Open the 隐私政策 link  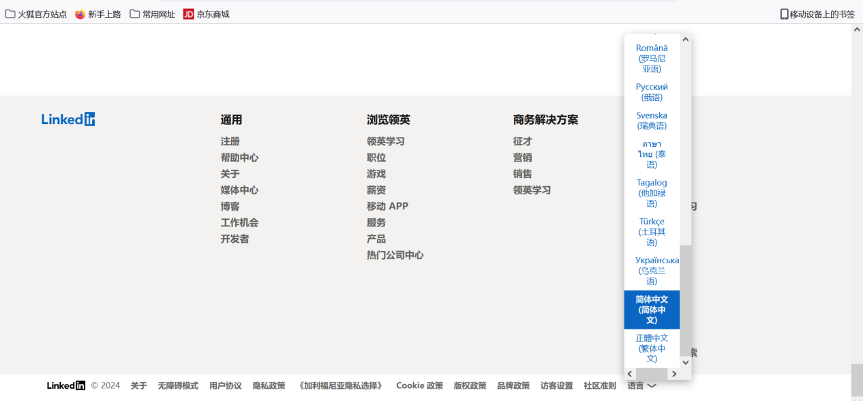tap(269, 385)
